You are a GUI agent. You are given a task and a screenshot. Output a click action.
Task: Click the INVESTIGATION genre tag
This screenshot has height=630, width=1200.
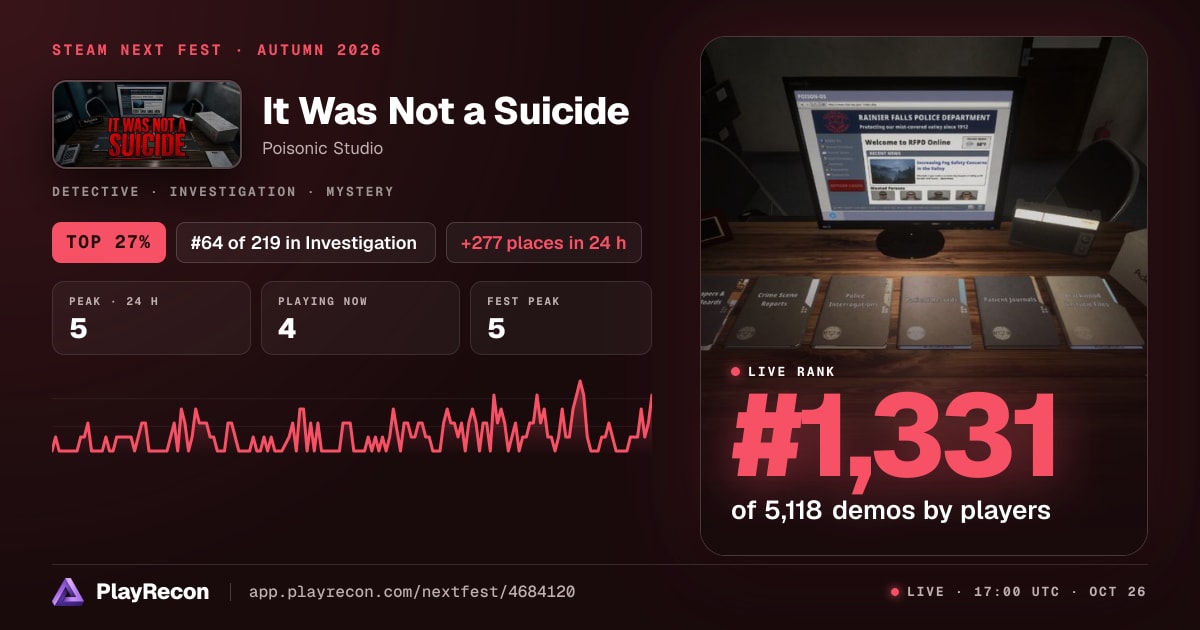(x=233, y=191)
